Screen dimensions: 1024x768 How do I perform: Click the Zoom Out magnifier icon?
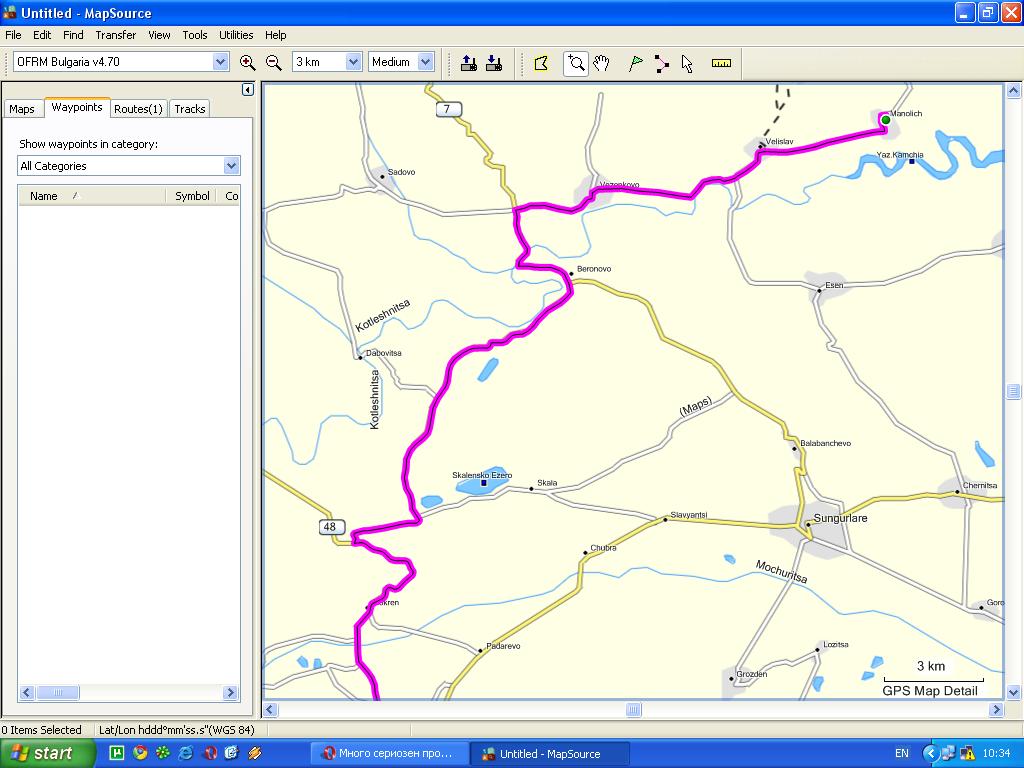(x=274, y=63)
